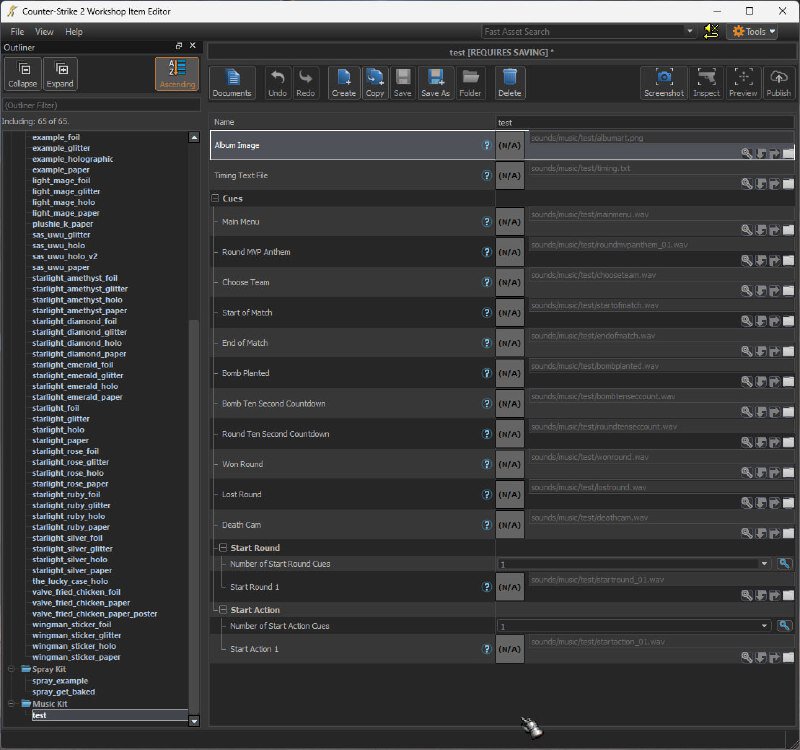Screen dimensions: 800x750
Task: Click help icon beside Bomb Planted
Action: [487, 373]
